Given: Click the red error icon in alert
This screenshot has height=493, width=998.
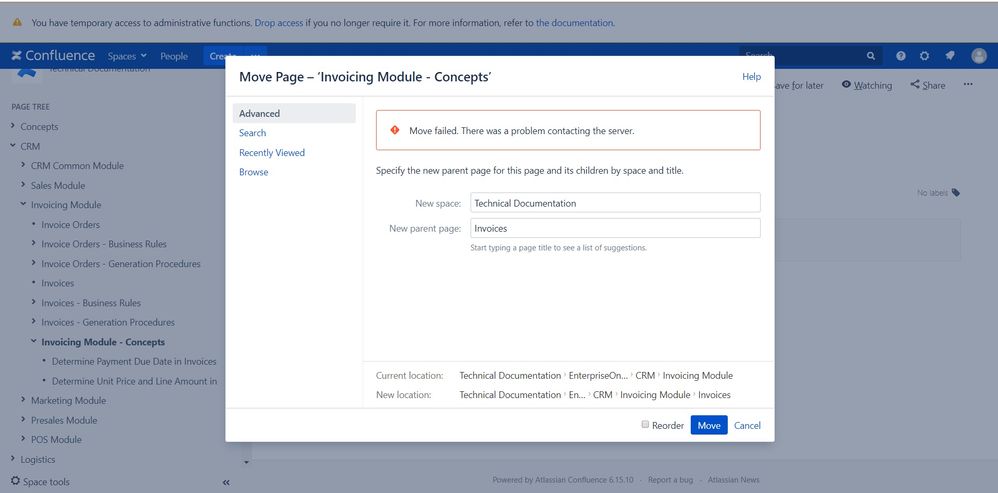Looking at the screenshot, I should point(395,130).
